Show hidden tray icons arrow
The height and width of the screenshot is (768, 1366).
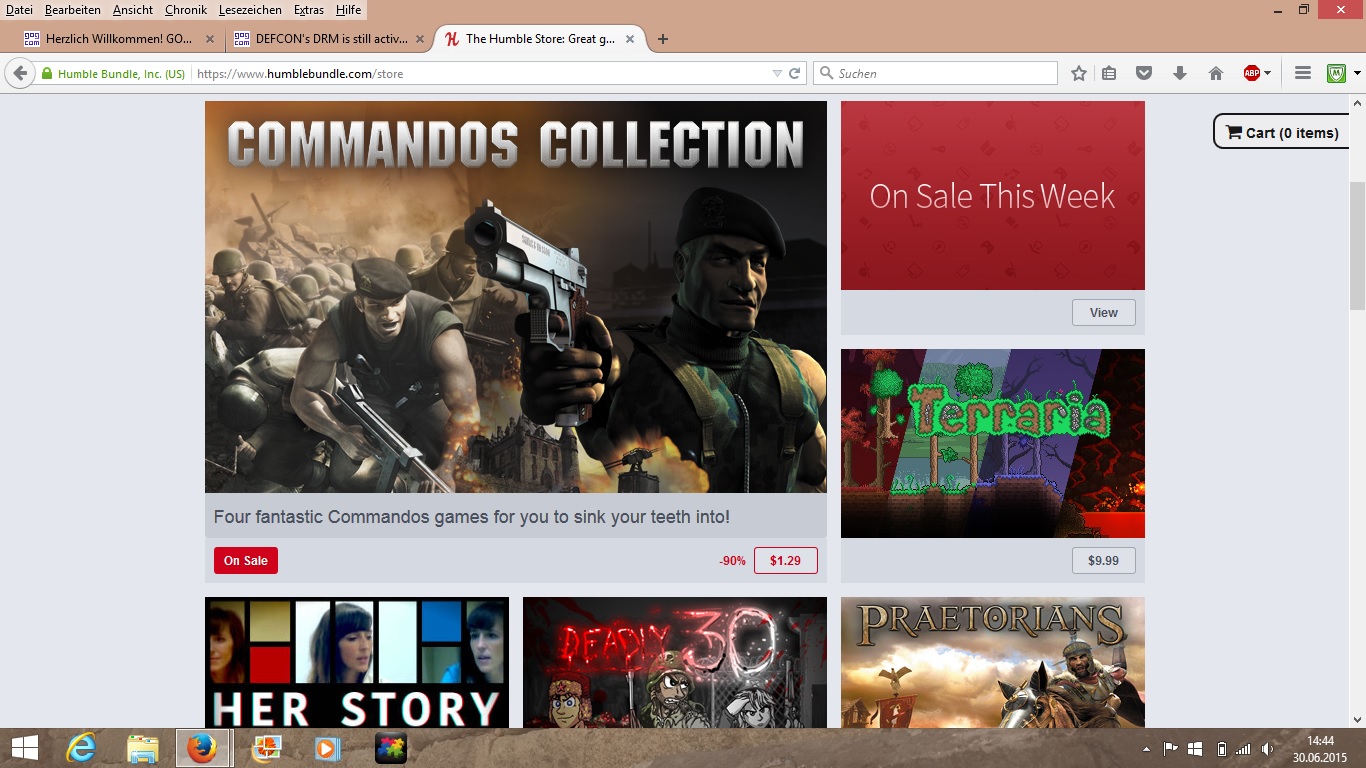(1146, 749)
